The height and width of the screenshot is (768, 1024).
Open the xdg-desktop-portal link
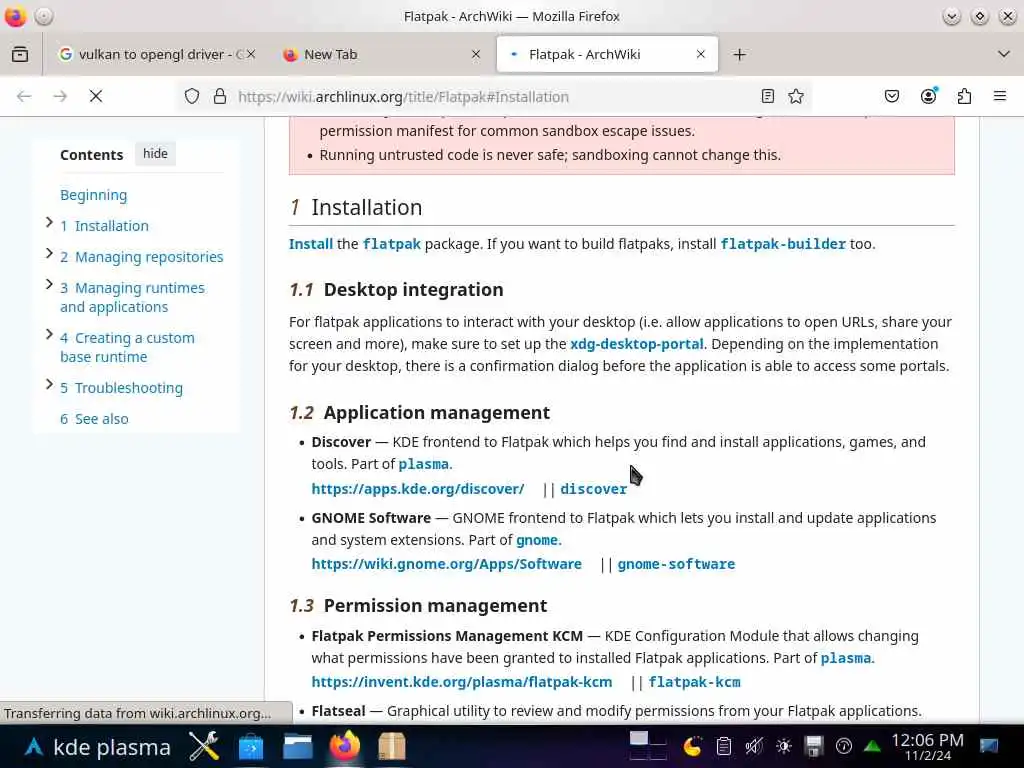pos(637,344)
